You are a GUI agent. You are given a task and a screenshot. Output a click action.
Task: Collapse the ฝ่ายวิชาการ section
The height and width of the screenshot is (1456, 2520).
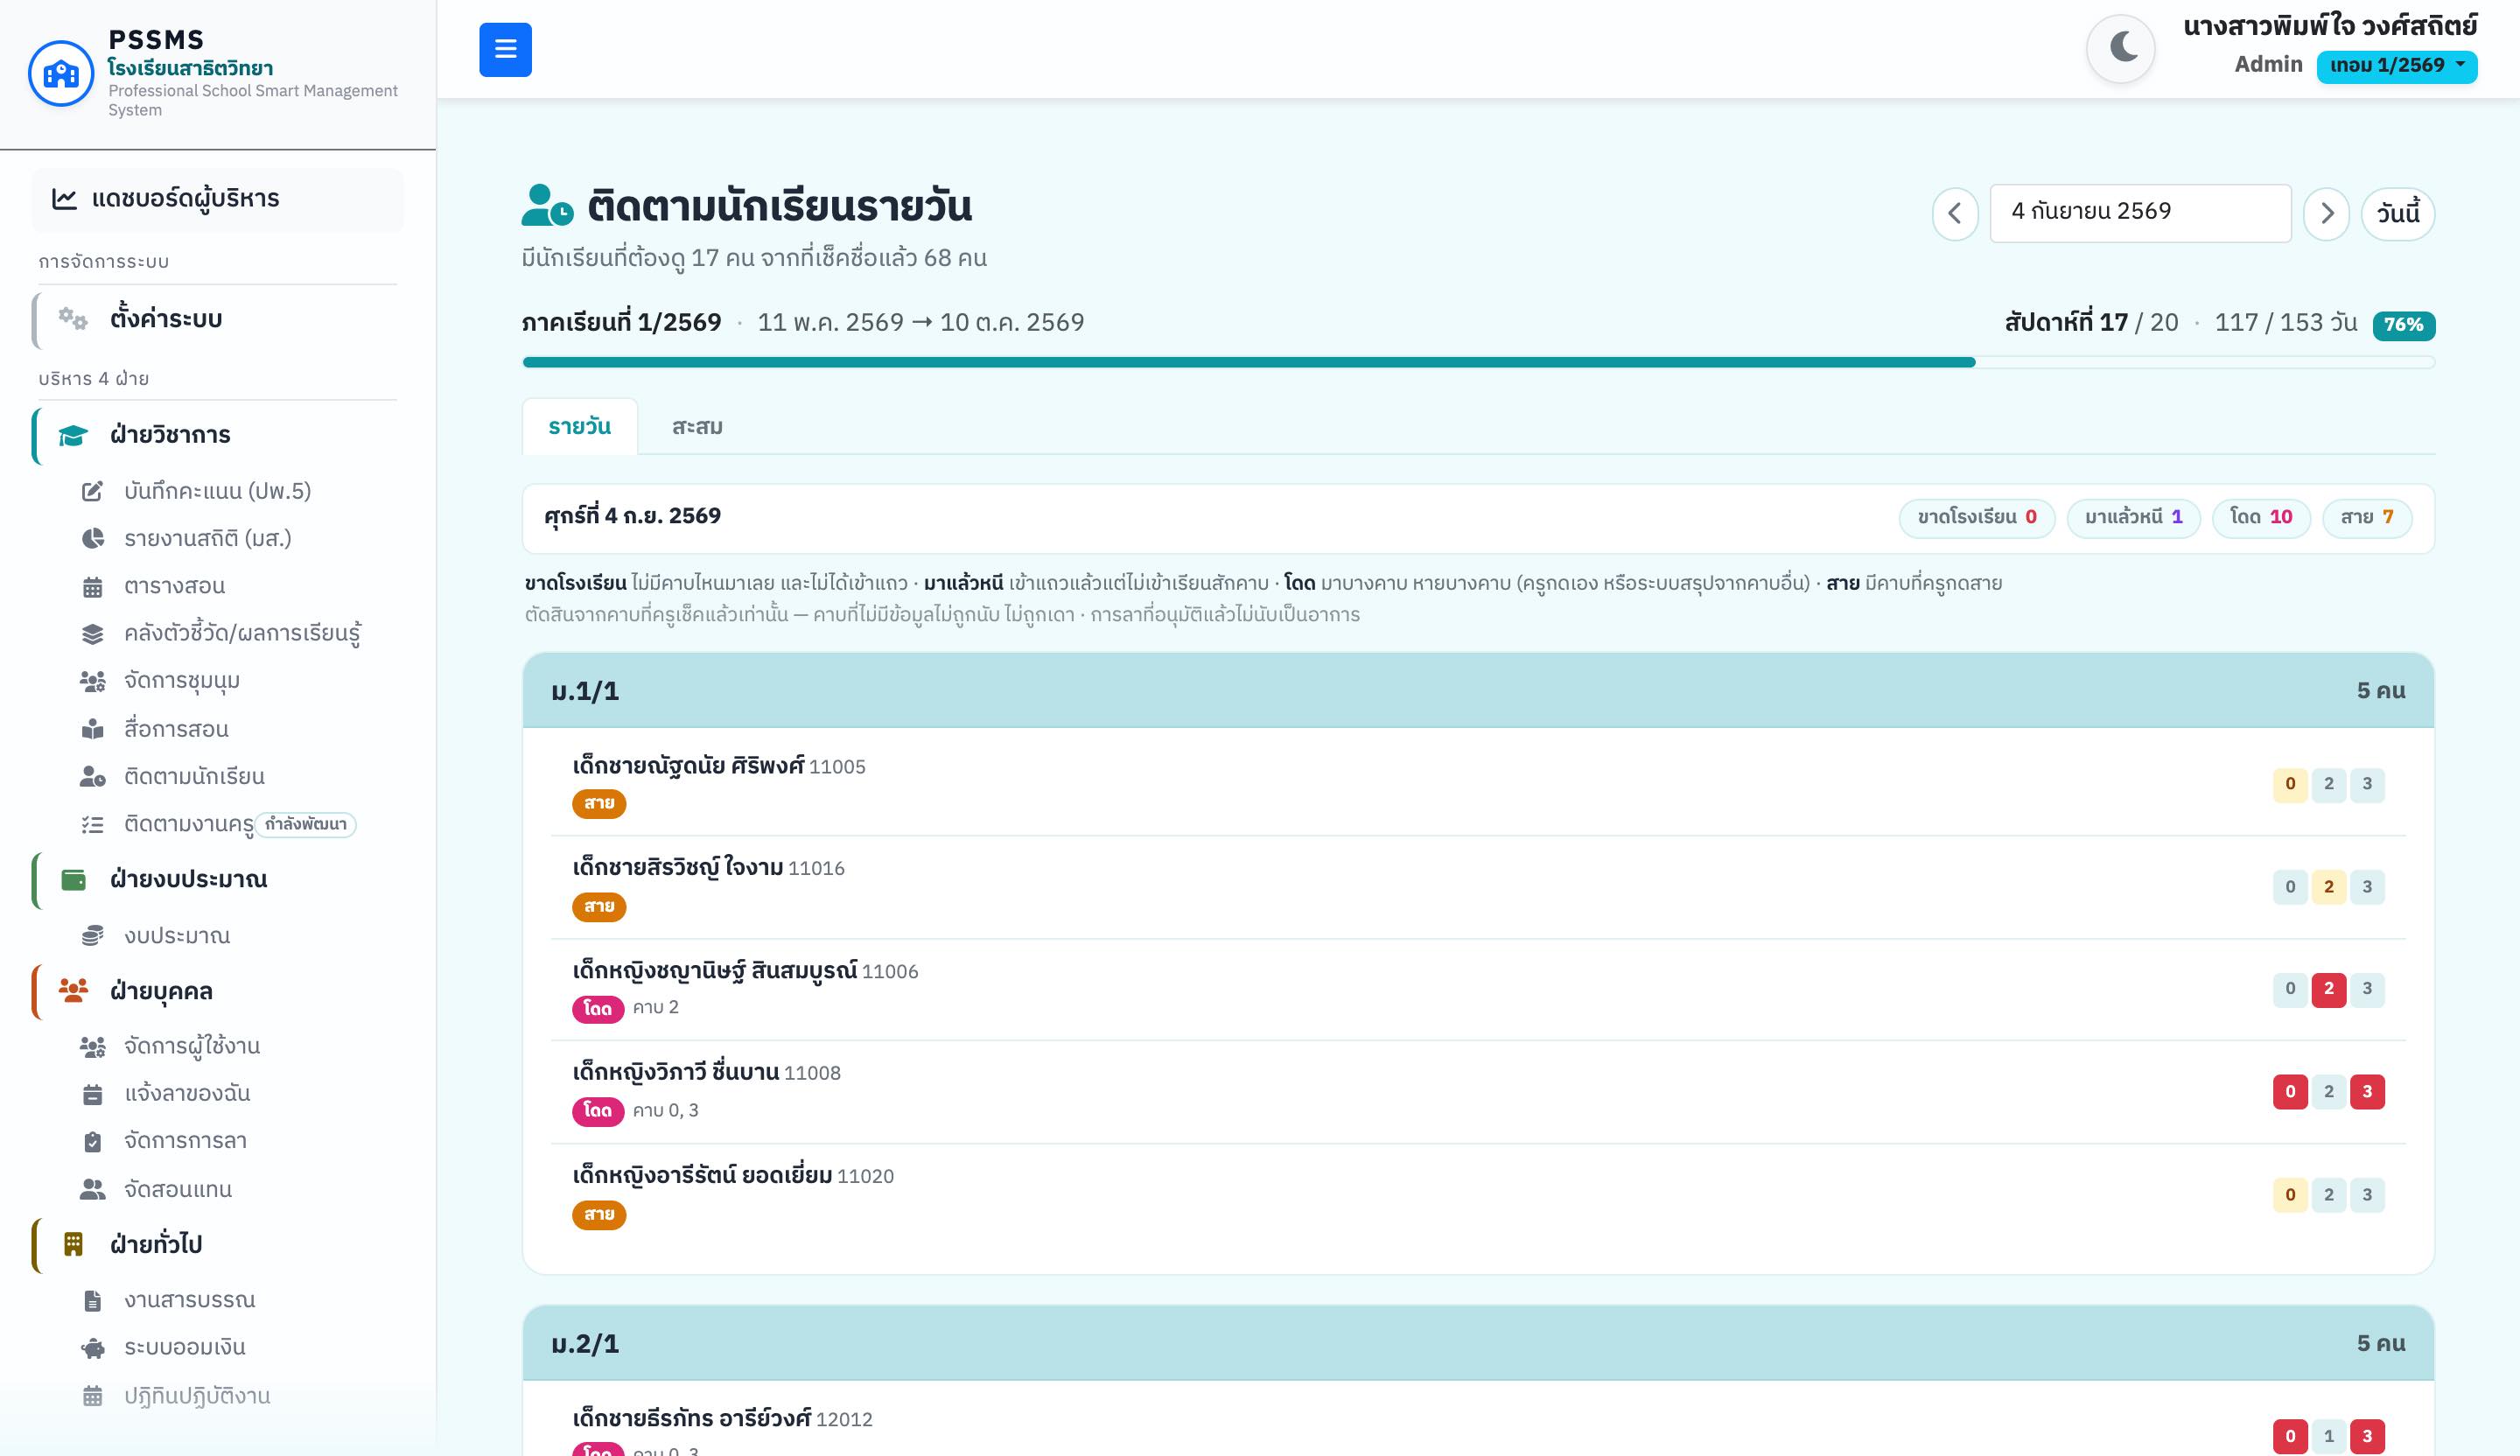(217, 435)
